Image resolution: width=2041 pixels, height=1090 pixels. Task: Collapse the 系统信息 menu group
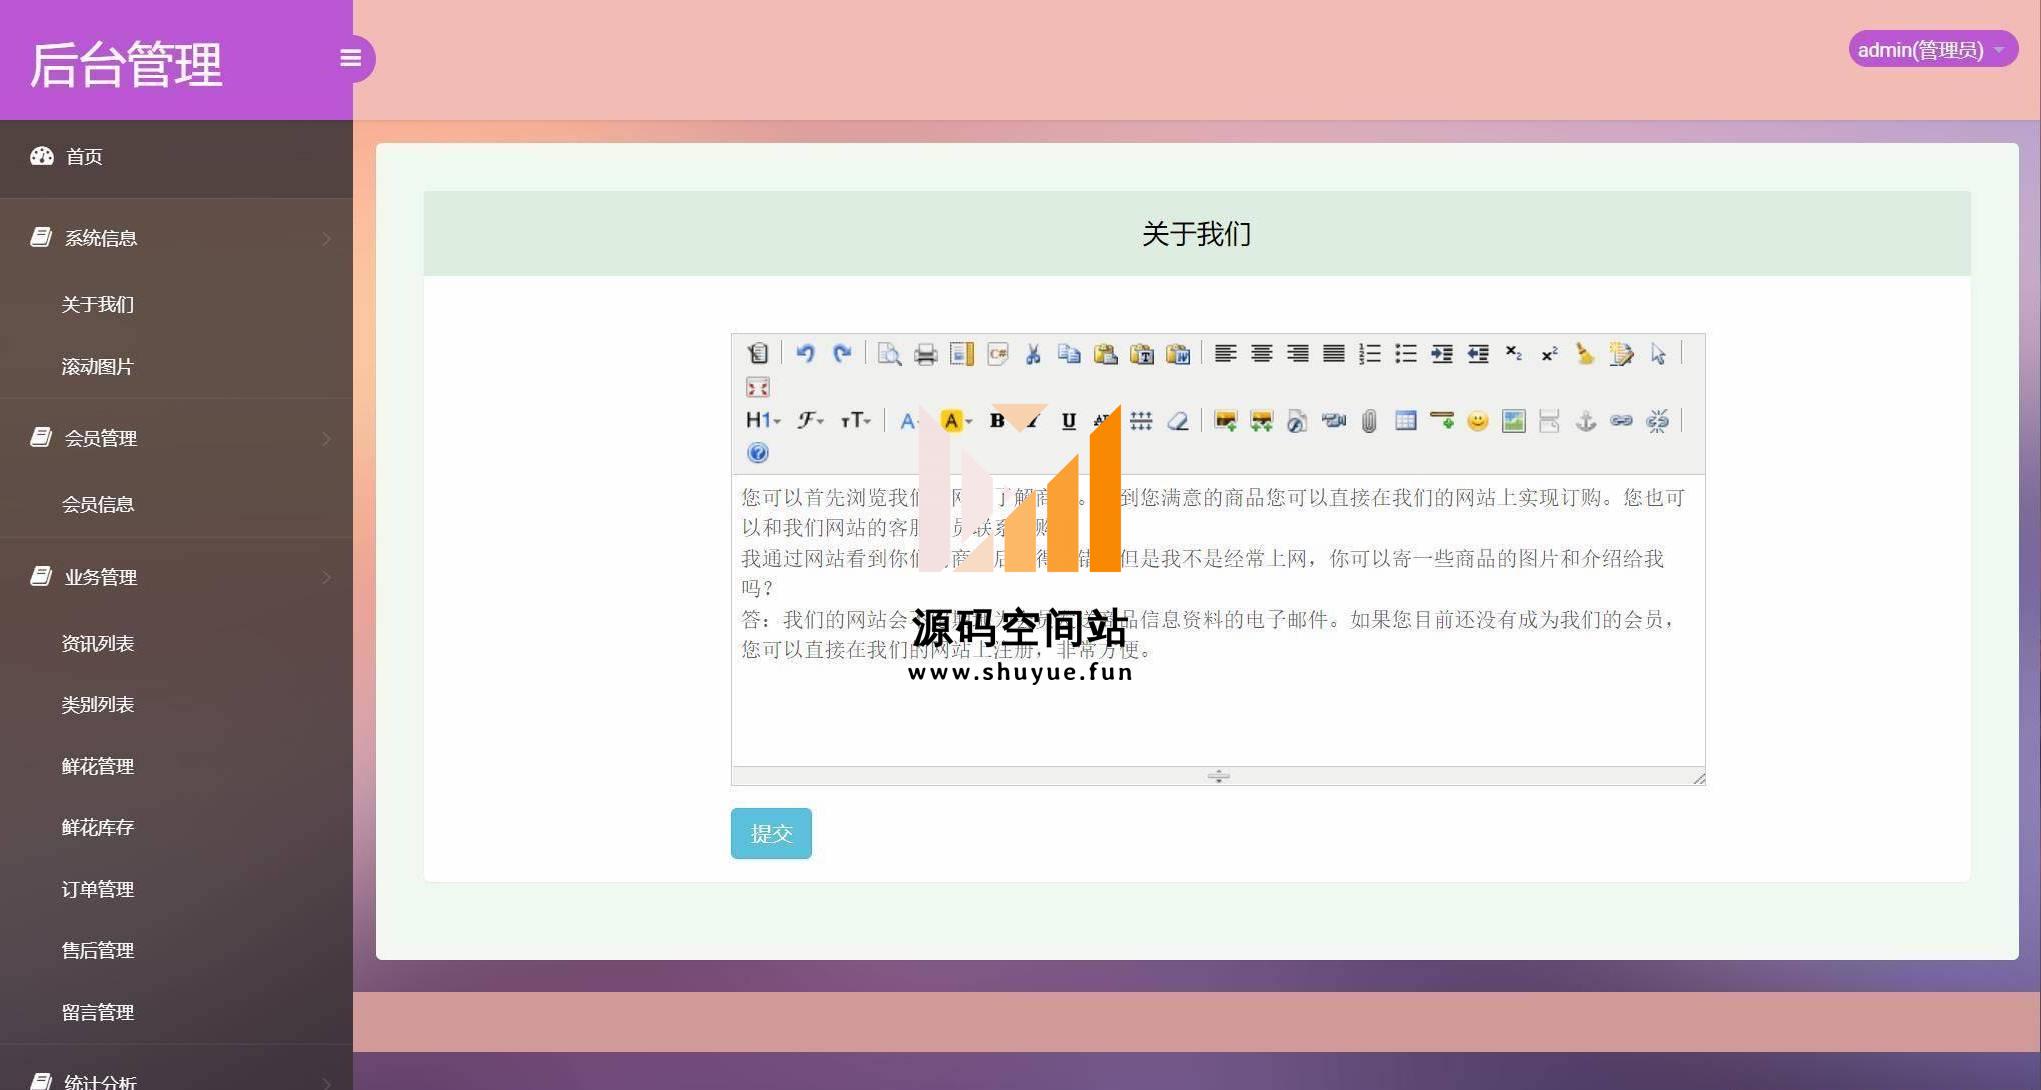176,238
